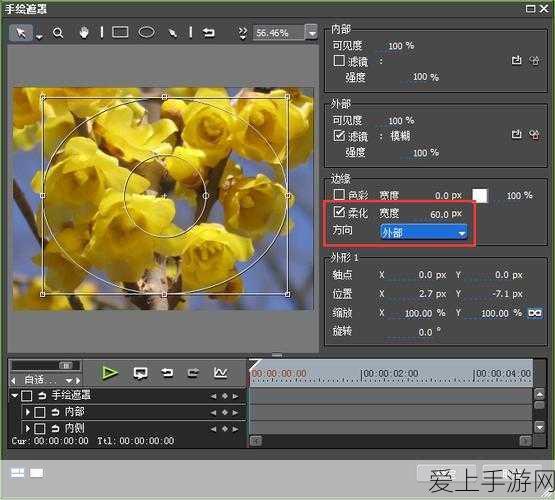This screenshot has width=555, height=500.
Task: Click the loop playback icon
Action: pos(140,373)
